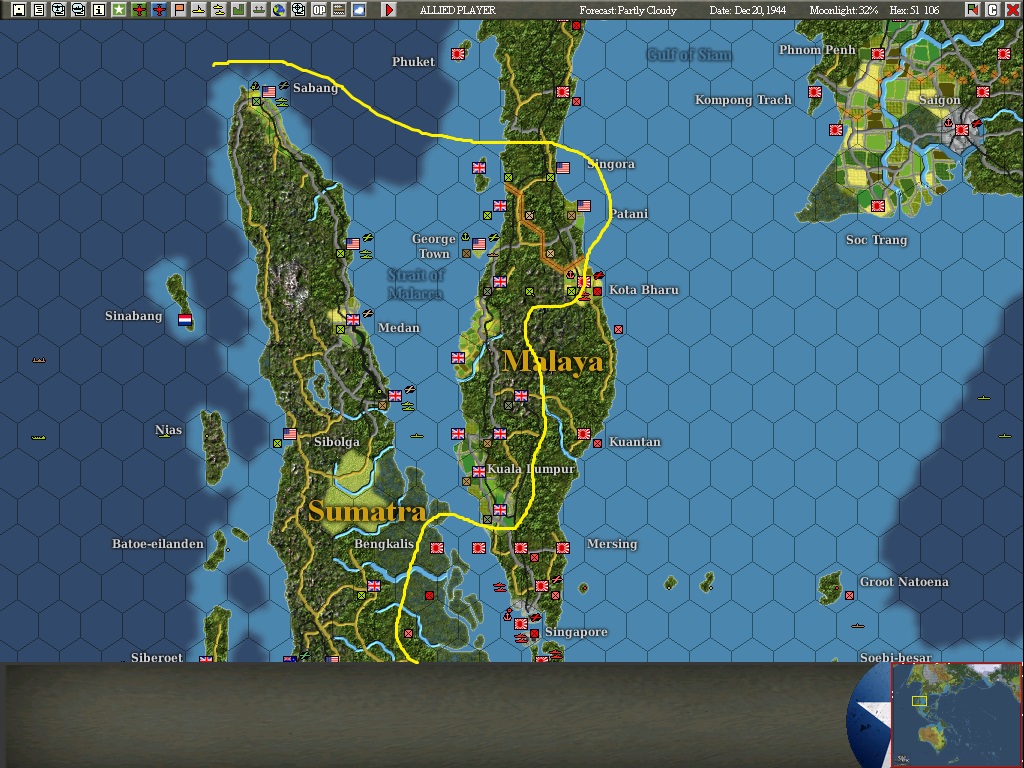
Task: Click the 'Gulf of Siam' sea label
Action: coord(689,55)
